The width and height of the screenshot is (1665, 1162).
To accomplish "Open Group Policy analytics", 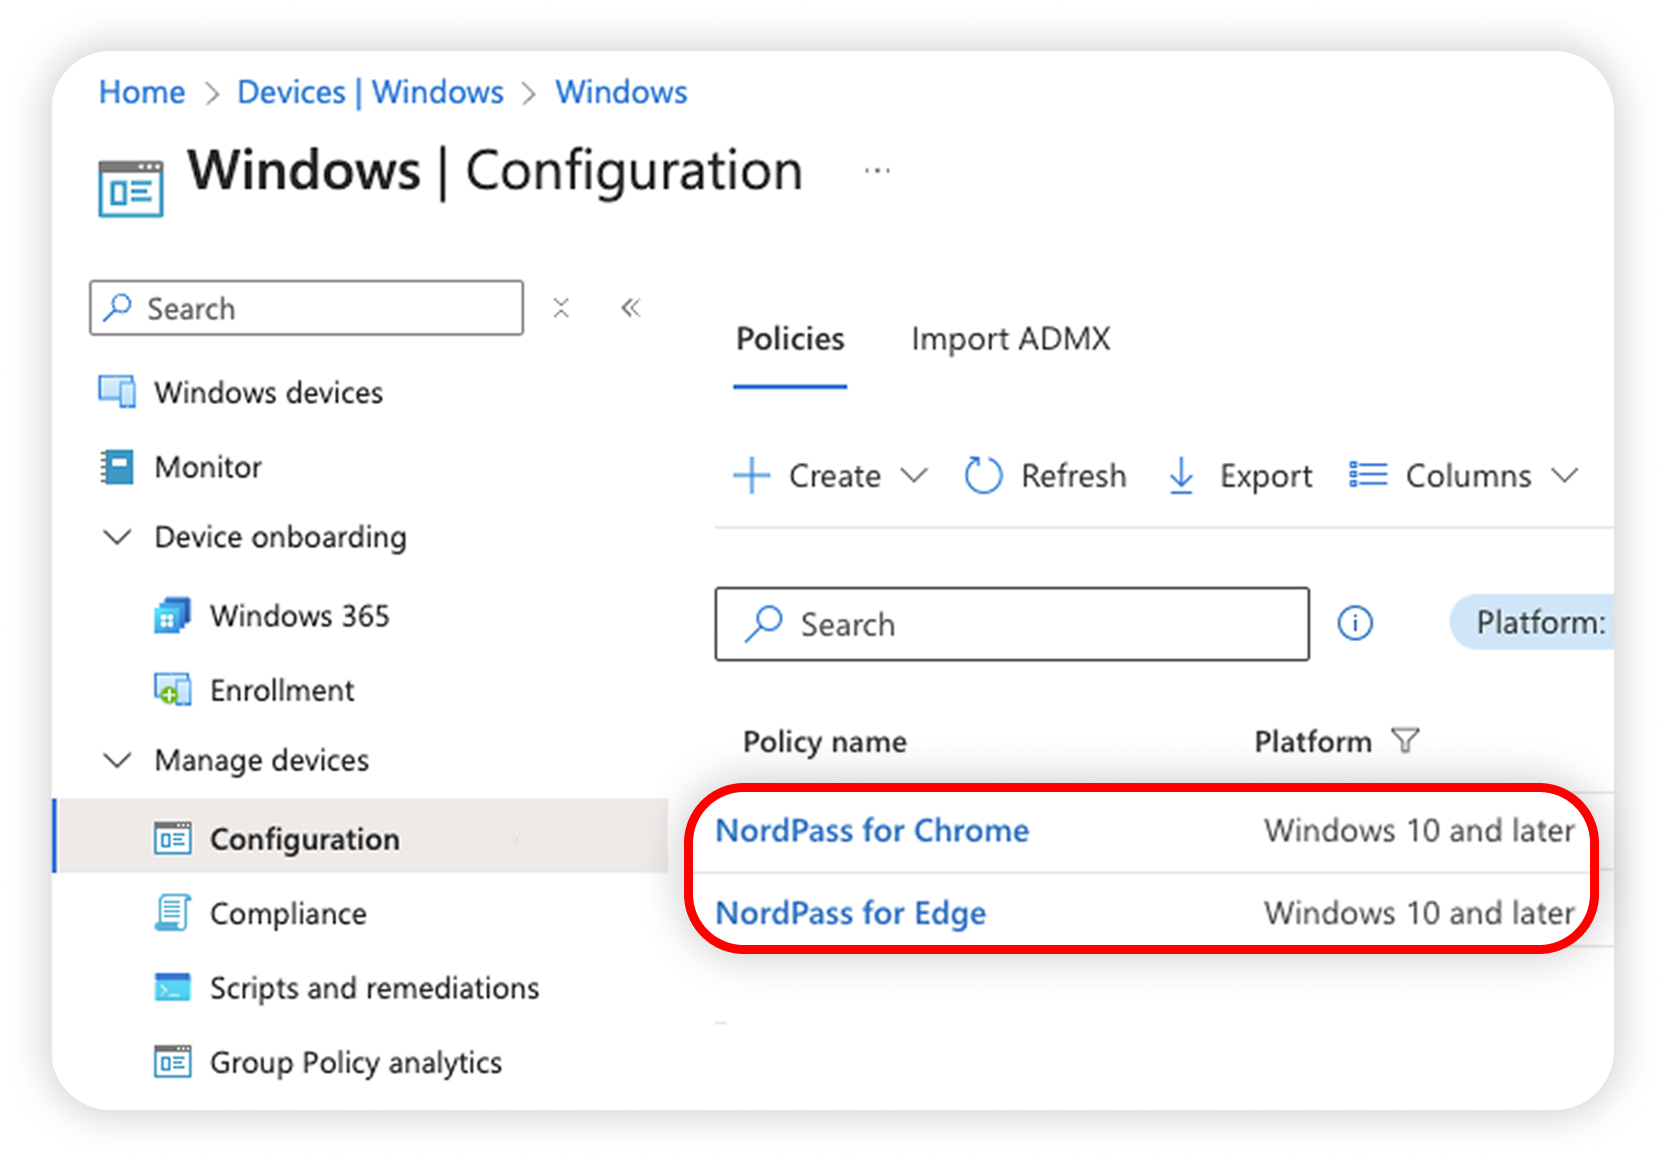I will (355, 1062).
